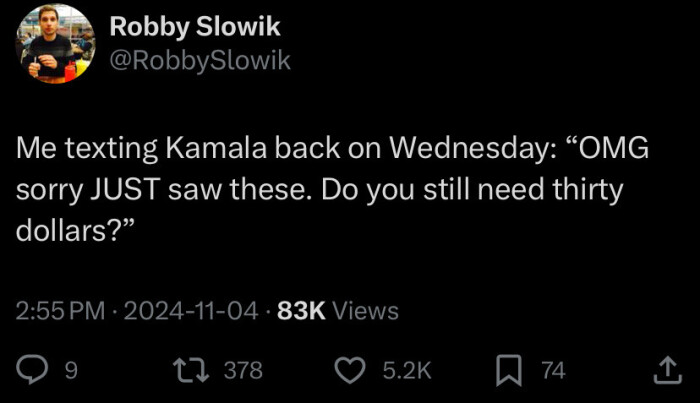Like the tweet with the heart icon

pos(350,371)
